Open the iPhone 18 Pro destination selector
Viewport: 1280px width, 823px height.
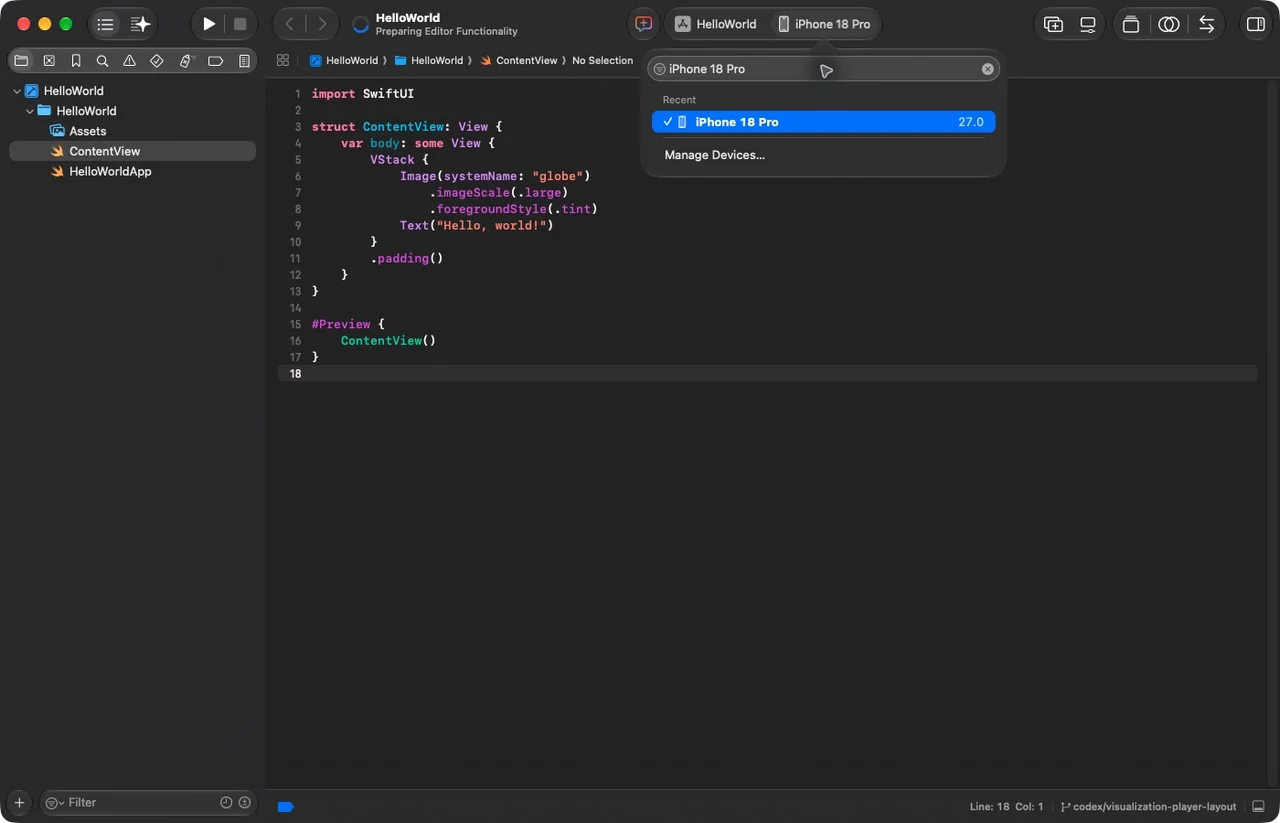(x=824, y=24)
